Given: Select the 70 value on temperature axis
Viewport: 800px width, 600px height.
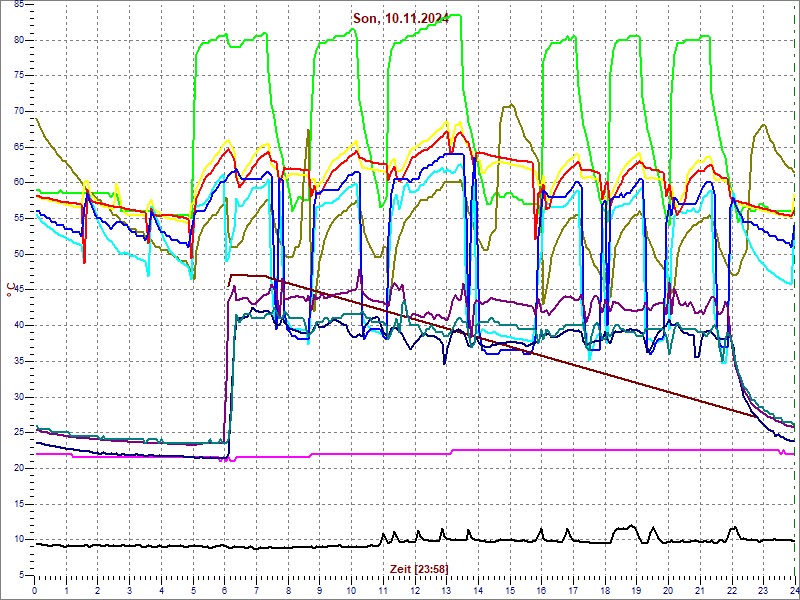Looking at the screenshot, I should pyautogui.click(x=17, y=112).
